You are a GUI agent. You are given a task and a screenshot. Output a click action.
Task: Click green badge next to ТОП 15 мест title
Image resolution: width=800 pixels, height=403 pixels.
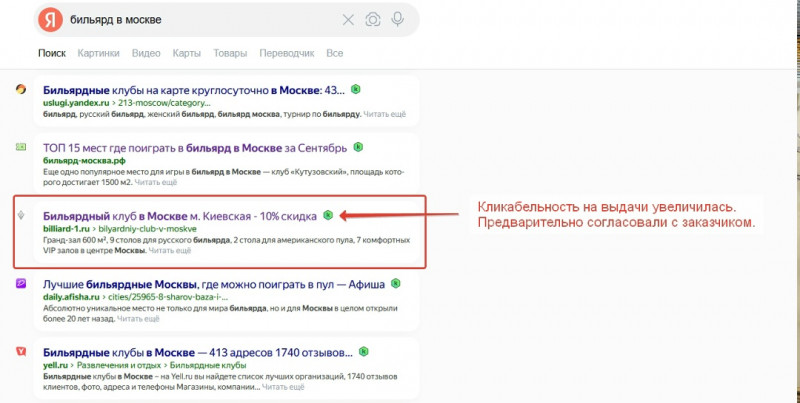[x=358, y=147]
